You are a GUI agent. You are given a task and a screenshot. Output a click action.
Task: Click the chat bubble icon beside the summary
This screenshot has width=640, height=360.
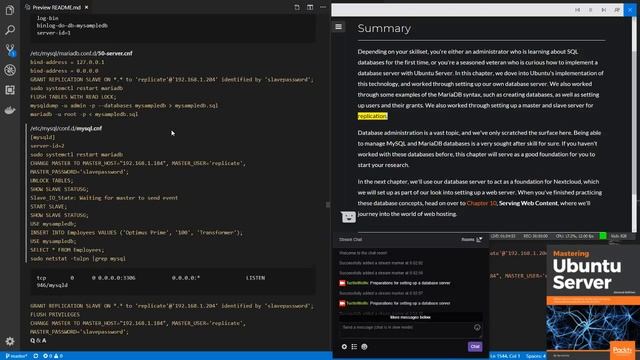pyautogui.click(x=349, y=217)
